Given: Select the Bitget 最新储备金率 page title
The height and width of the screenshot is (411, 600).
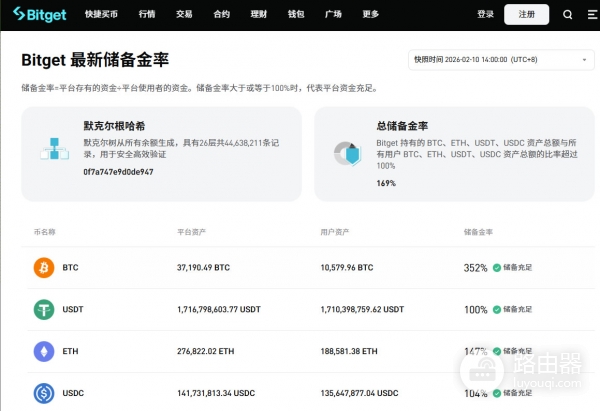Looking at the screenshot, I should 95,60.
